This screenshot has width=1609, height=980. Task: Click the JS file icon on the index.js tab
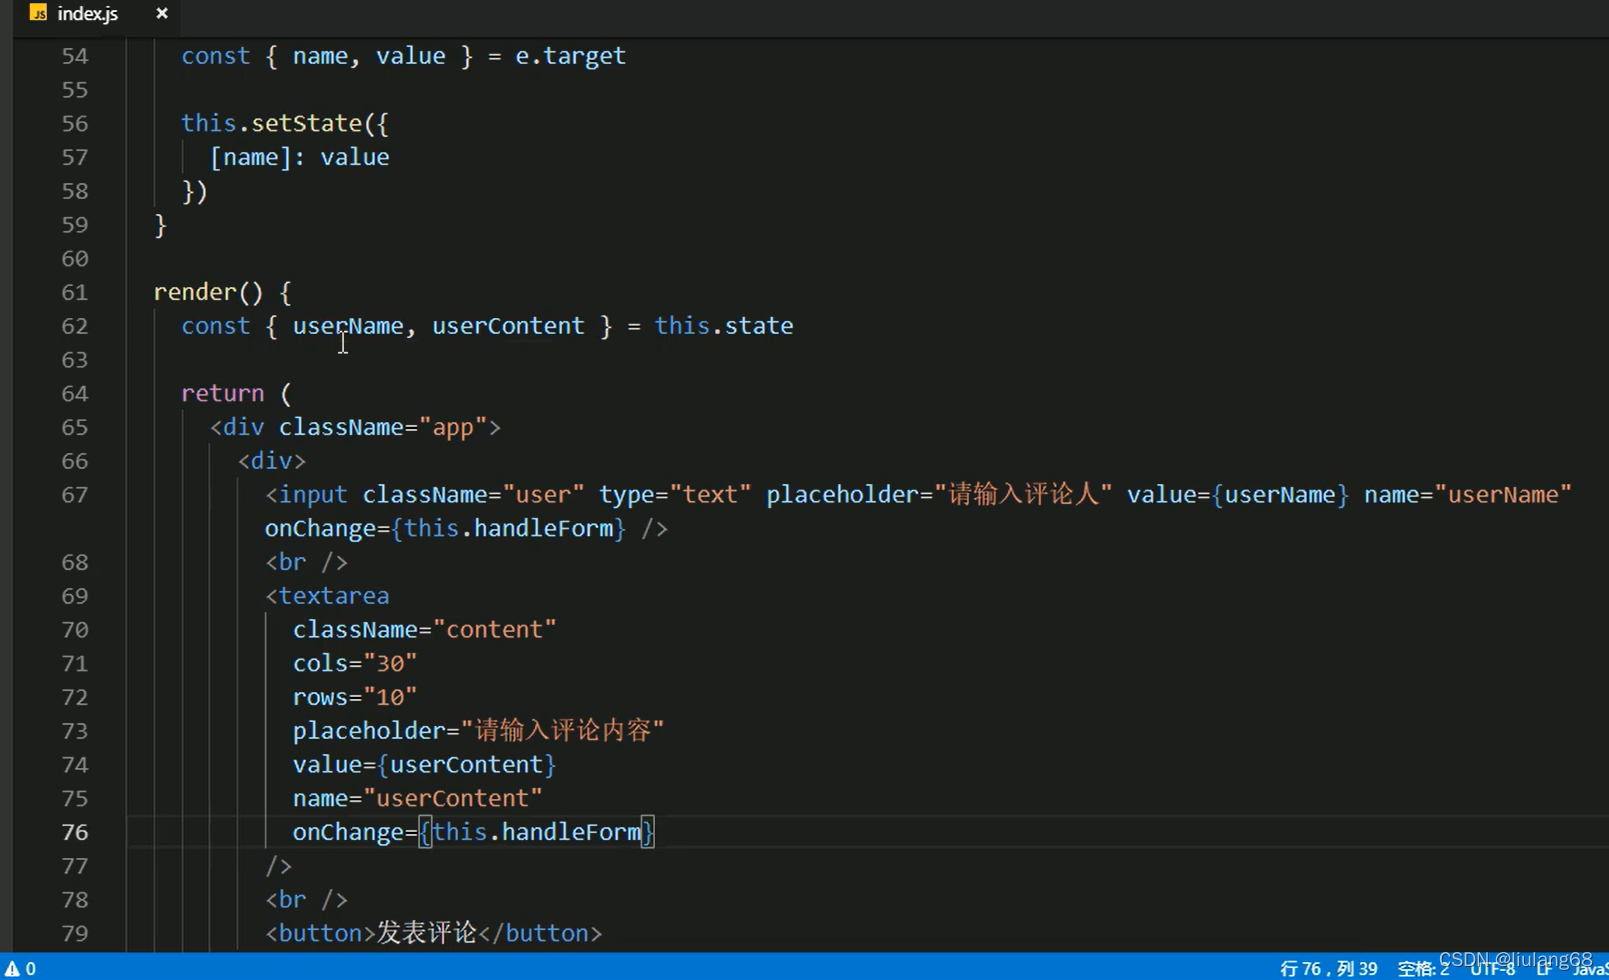38,13
